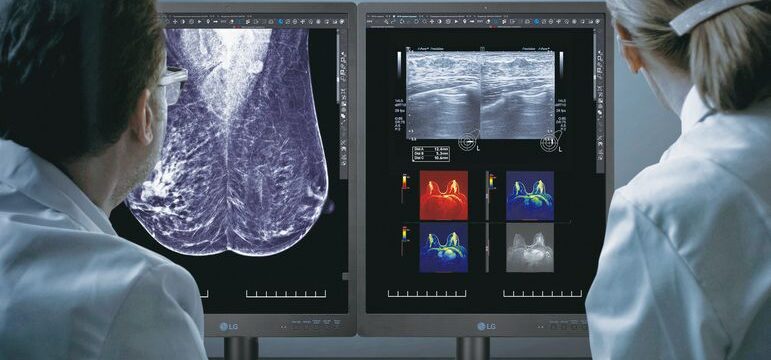Click the probe orientation marker under the right ultrasound
Screen dimensions: 771x360
[552, 141]
